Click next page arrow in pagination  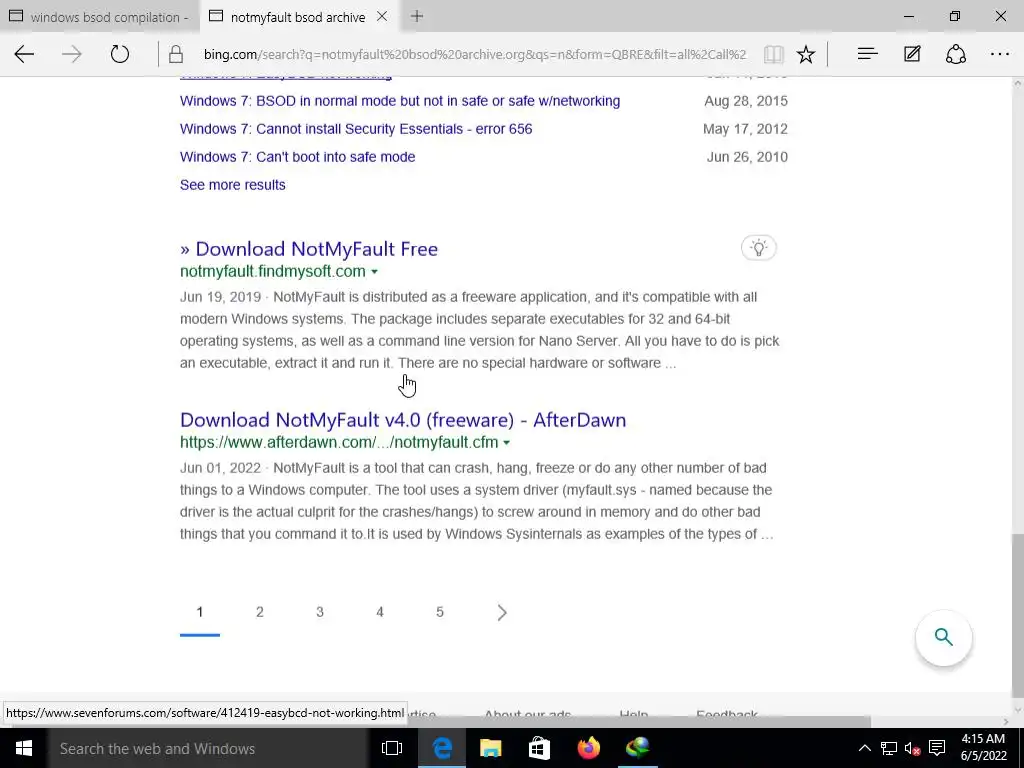[x=502, y=613]
